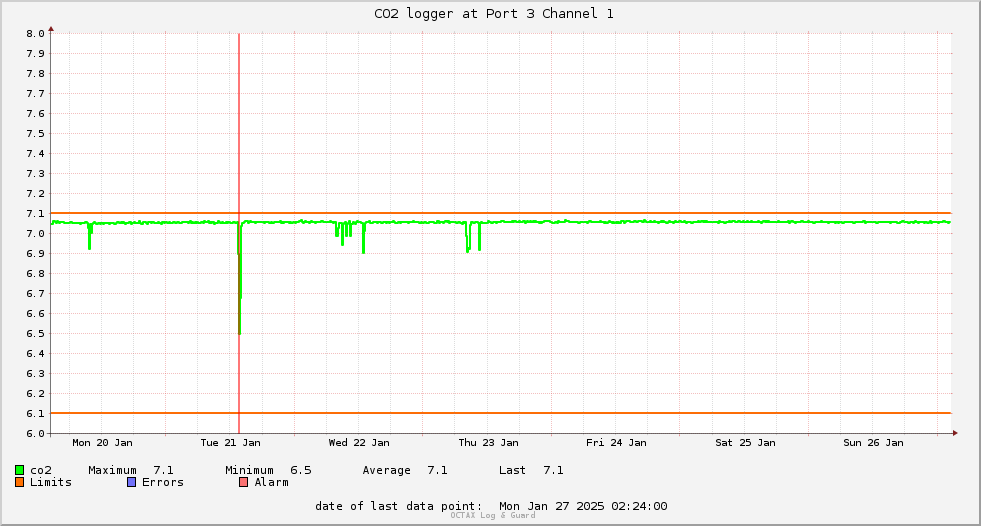Click the Limits legend label

click(51, 482)
